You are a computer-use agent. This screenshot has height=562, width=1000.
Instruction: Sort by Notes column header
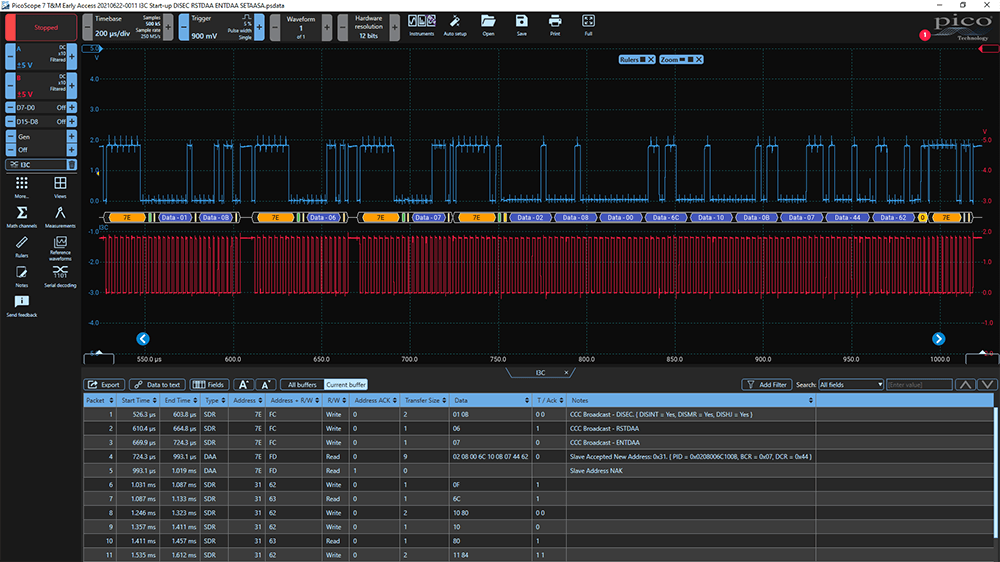click(691, 401)
